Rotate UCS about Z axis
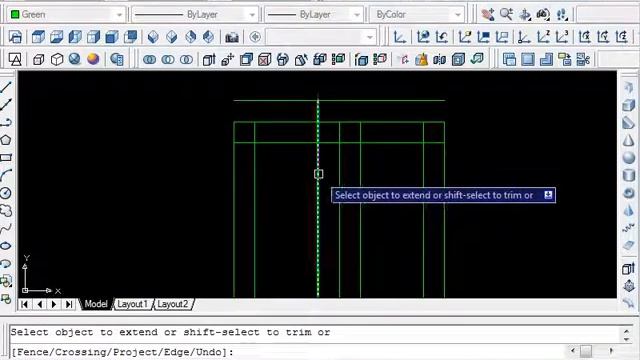 click(622, 37)
